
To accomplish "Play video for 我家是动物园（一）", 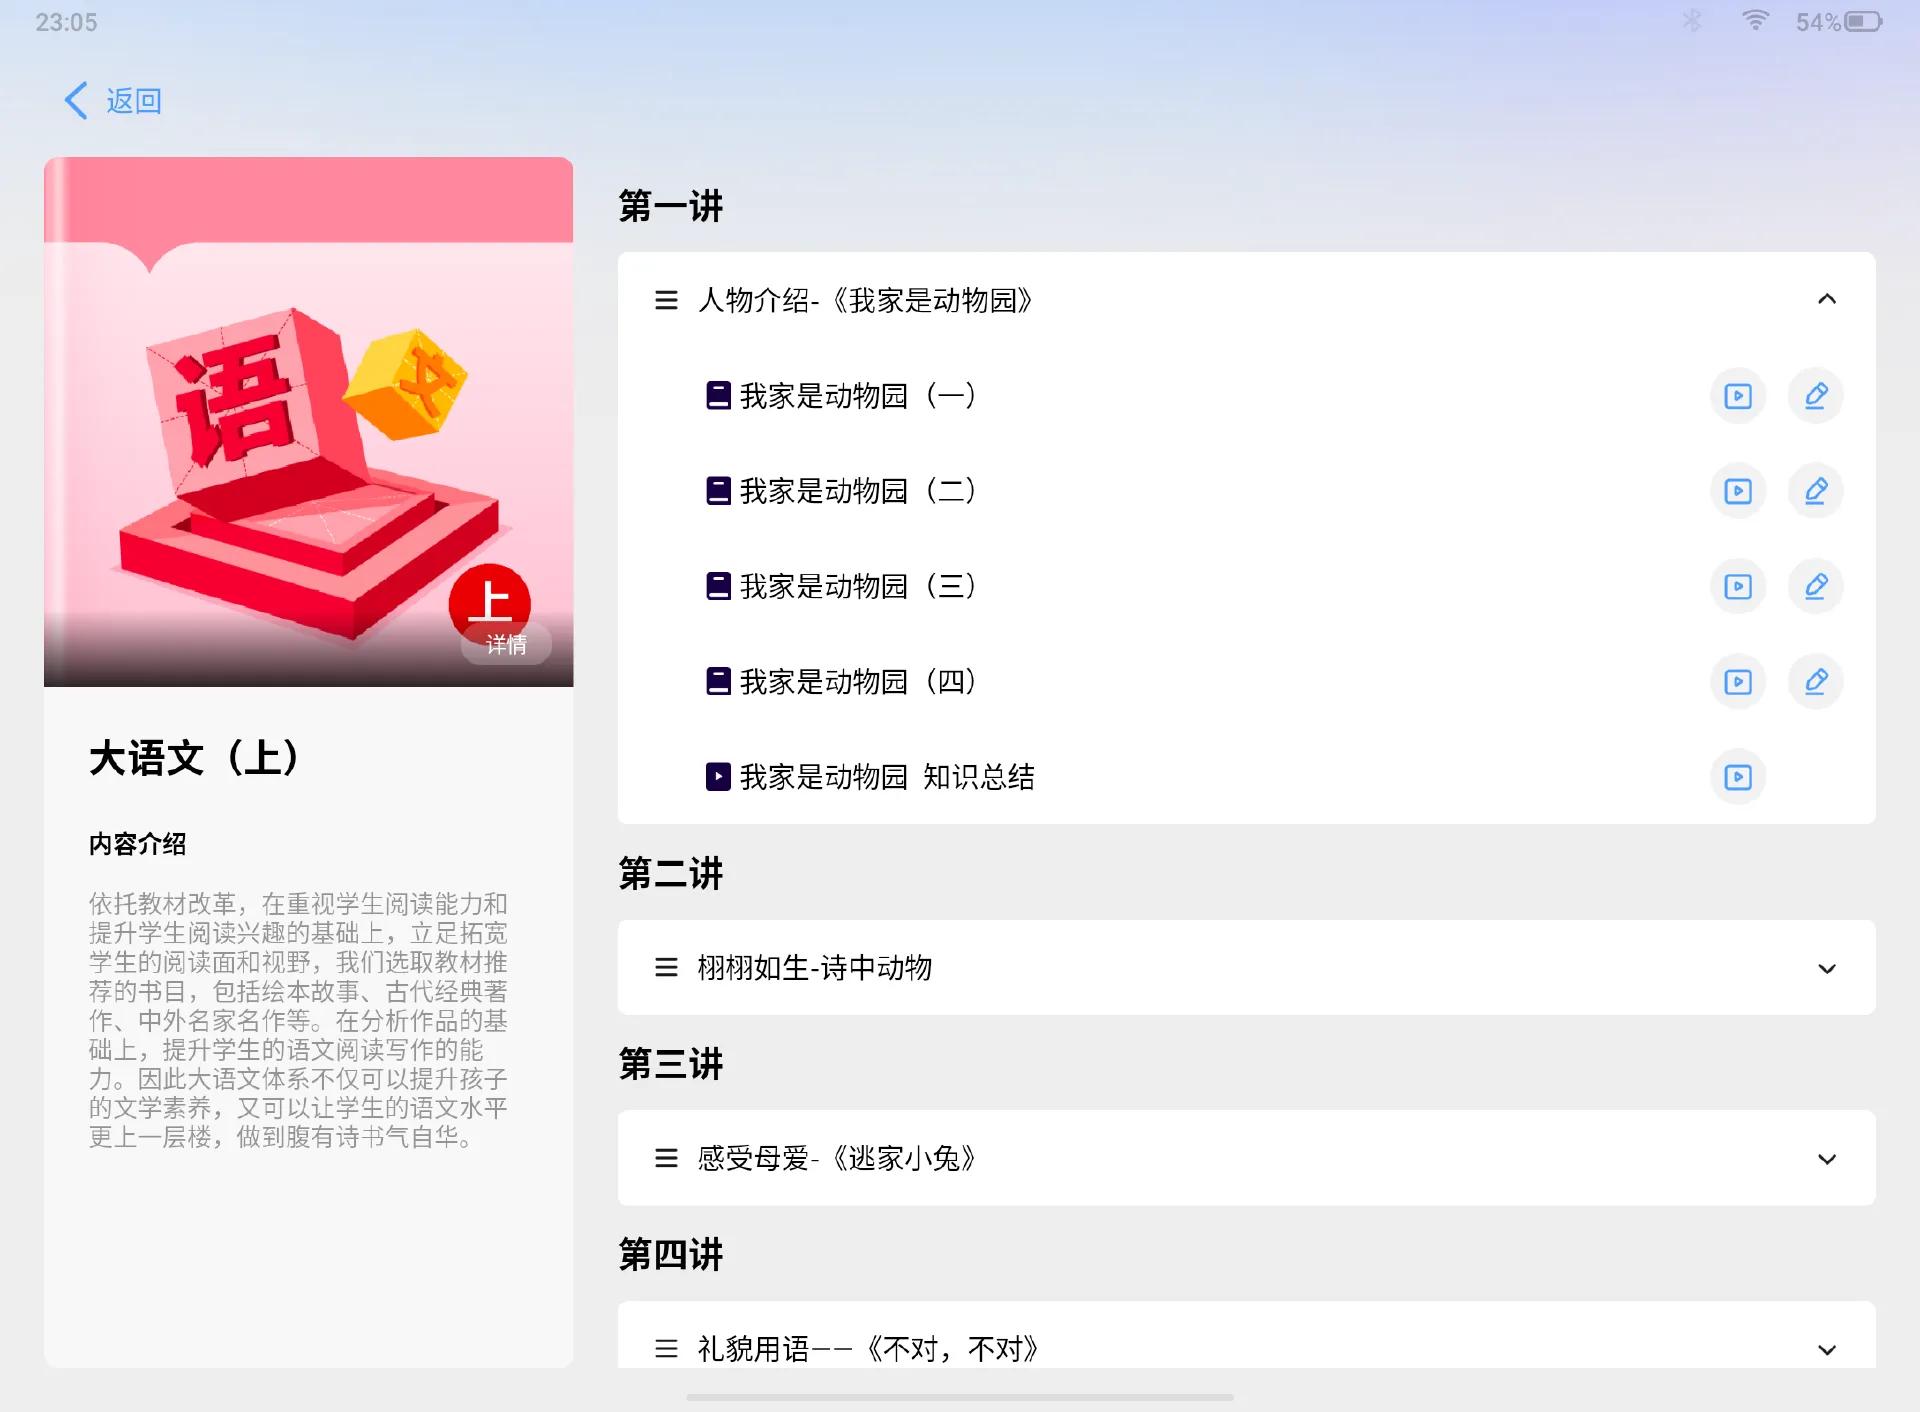I will click(x=1738, y=396).
